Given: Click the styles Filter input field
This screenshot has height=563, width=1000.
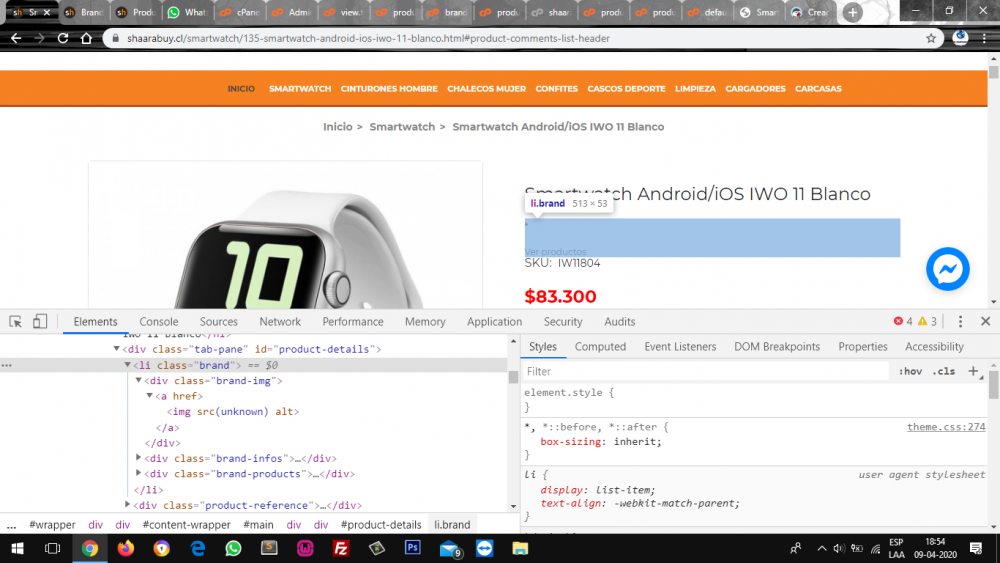Looking at the screenshot, I should pyautogui.click(x=700, y=371).
